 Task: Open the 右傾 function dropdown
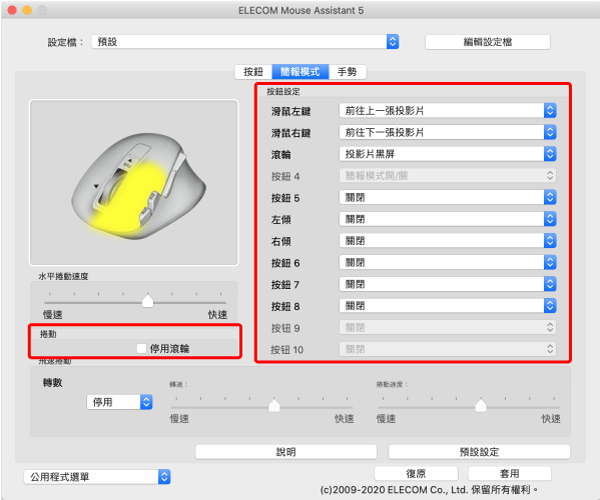(447, 241)
